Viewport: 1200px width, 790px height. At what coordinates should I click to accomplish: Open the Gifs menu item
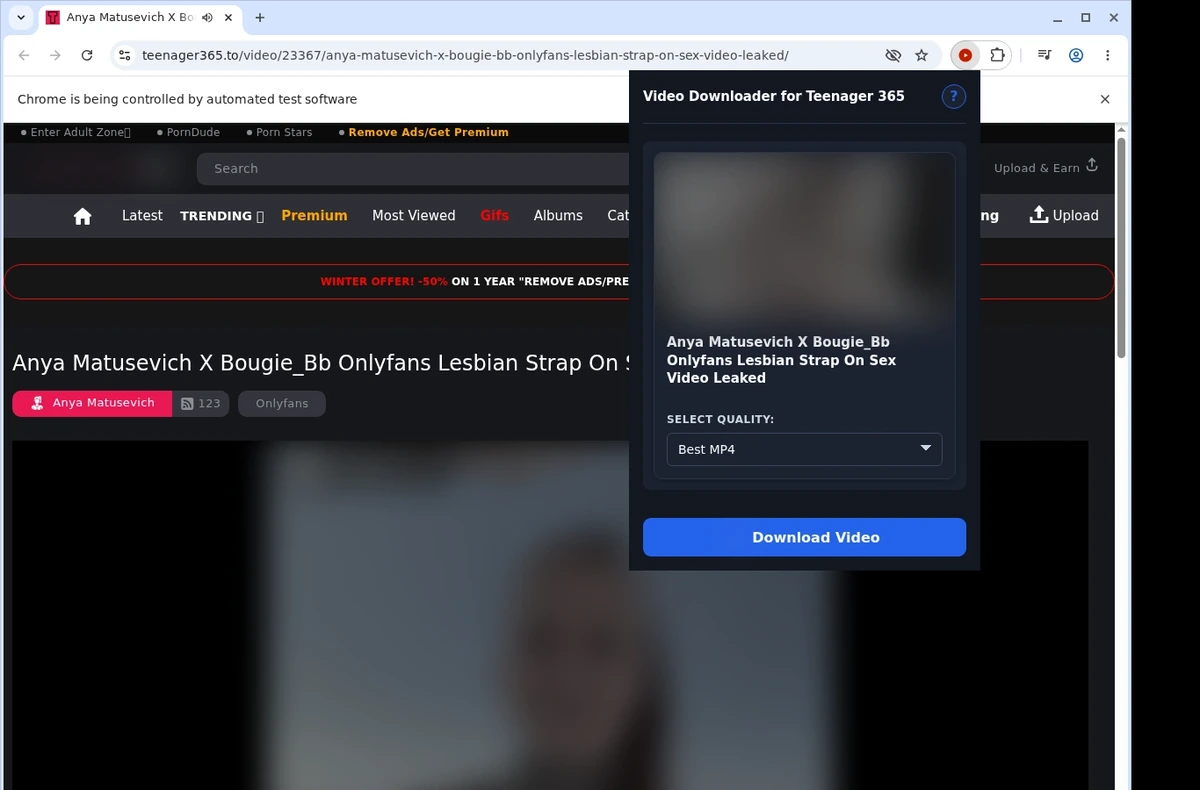[494, 215]
